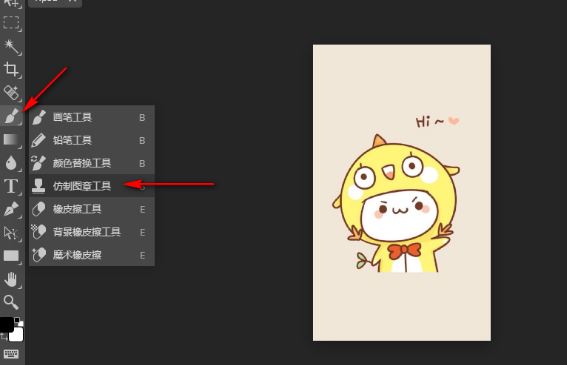Image resolution: width=567 pixels, height=365 pixels.
Task: Select the Hand tool
Action: (x=11, y=280)
